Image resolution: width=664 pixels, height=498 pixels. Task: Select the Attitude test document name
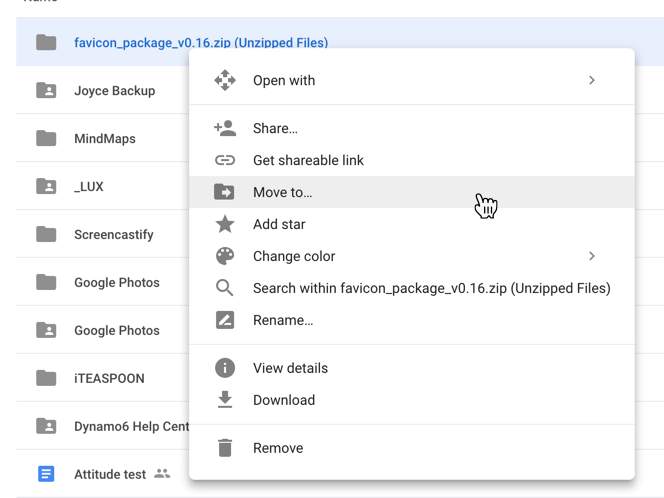(x=110, y=474)
